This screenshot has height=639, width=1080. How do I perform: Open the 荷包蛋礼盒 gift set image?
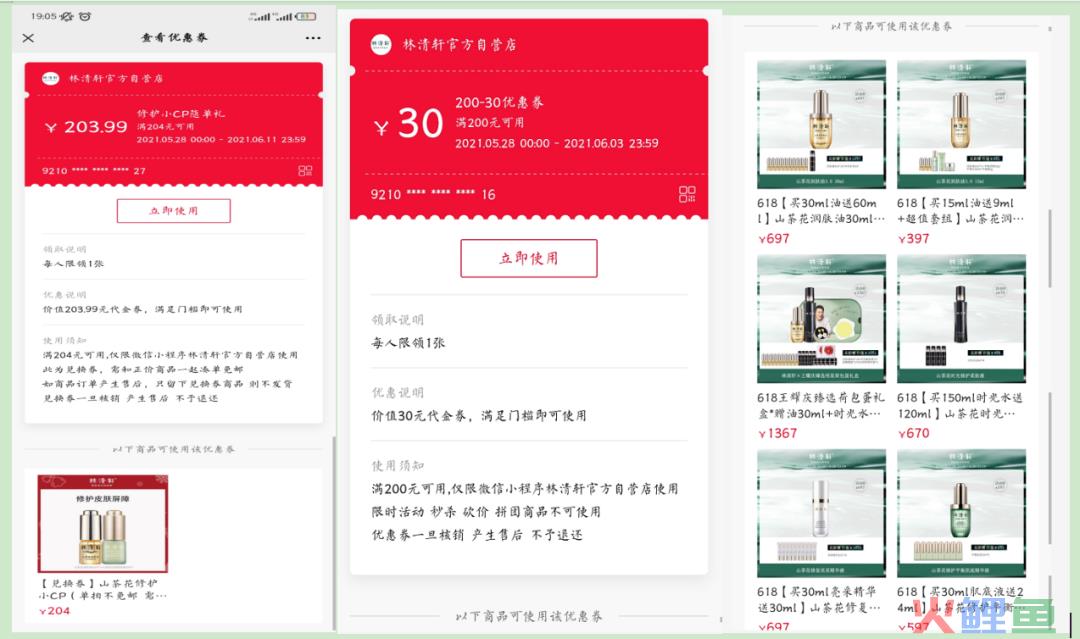pyautogui.click(x=821, y=319)
